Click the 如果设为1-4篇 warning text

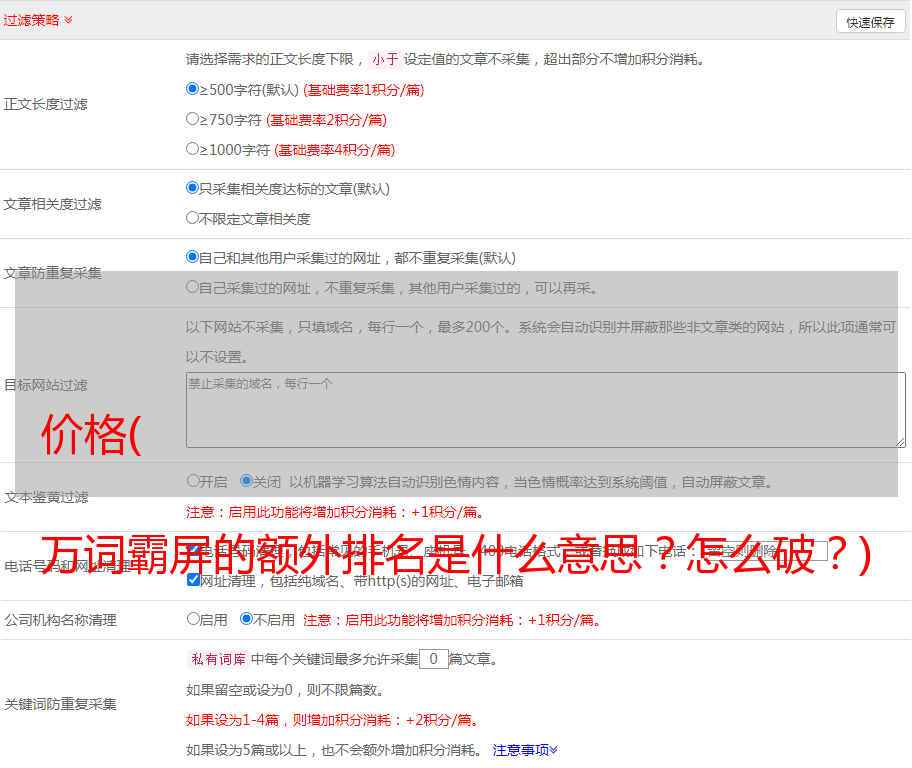point(332,720)
